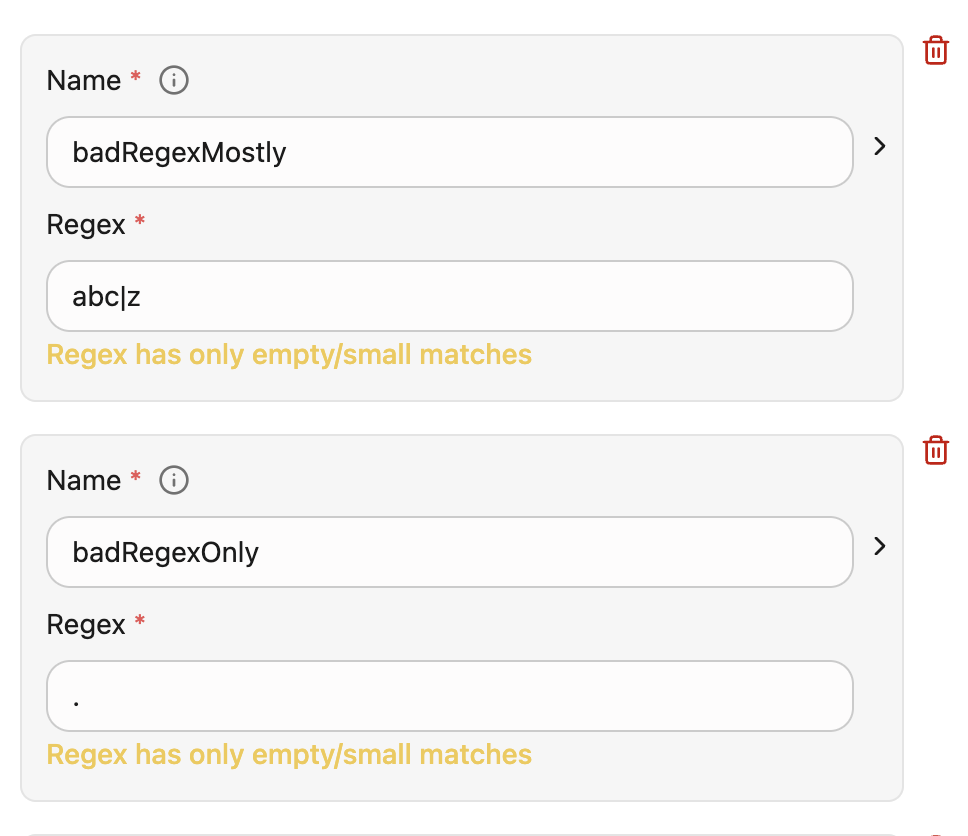Focus the Name field containing badRegexOnly
This screenshot has height=836, width=968.
(x=450, y=552)
